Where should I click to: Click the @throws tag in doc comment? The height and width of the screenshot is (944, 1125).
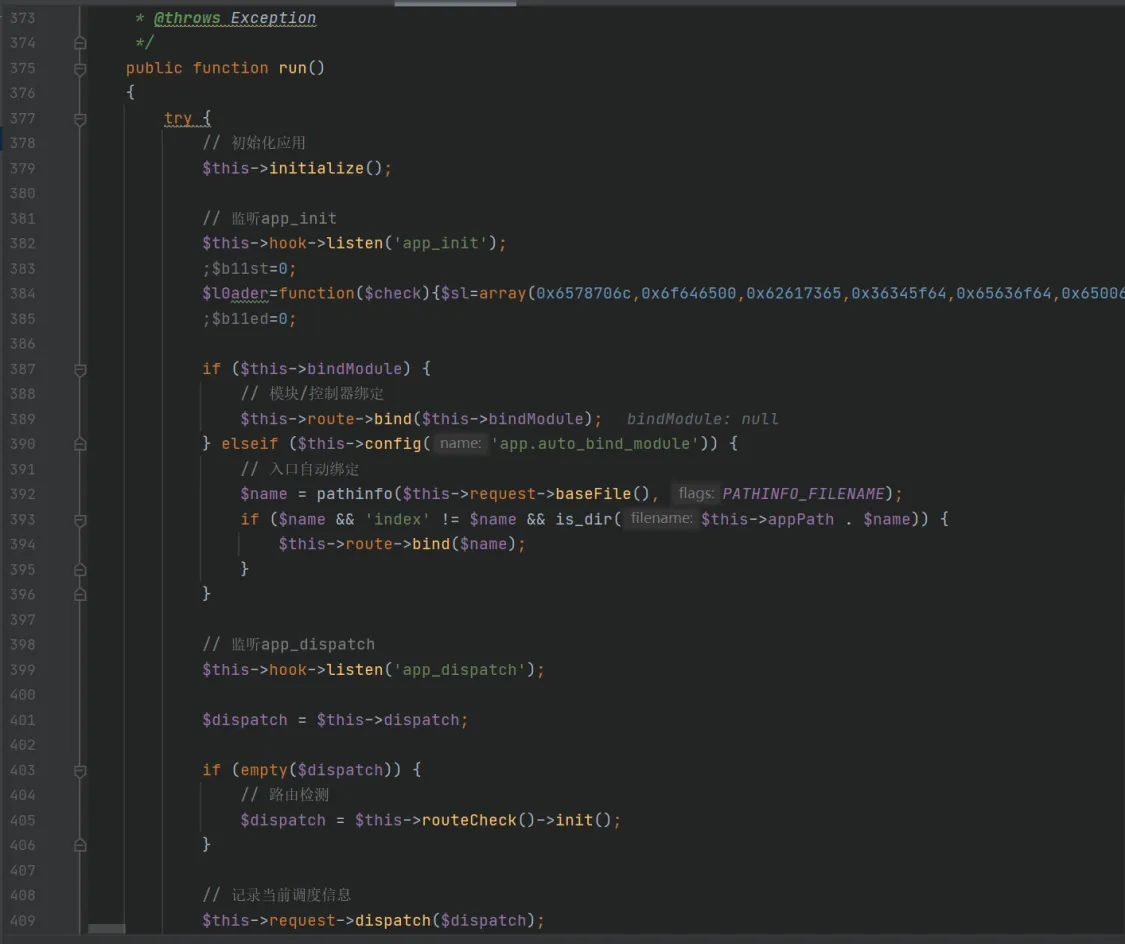187,18
